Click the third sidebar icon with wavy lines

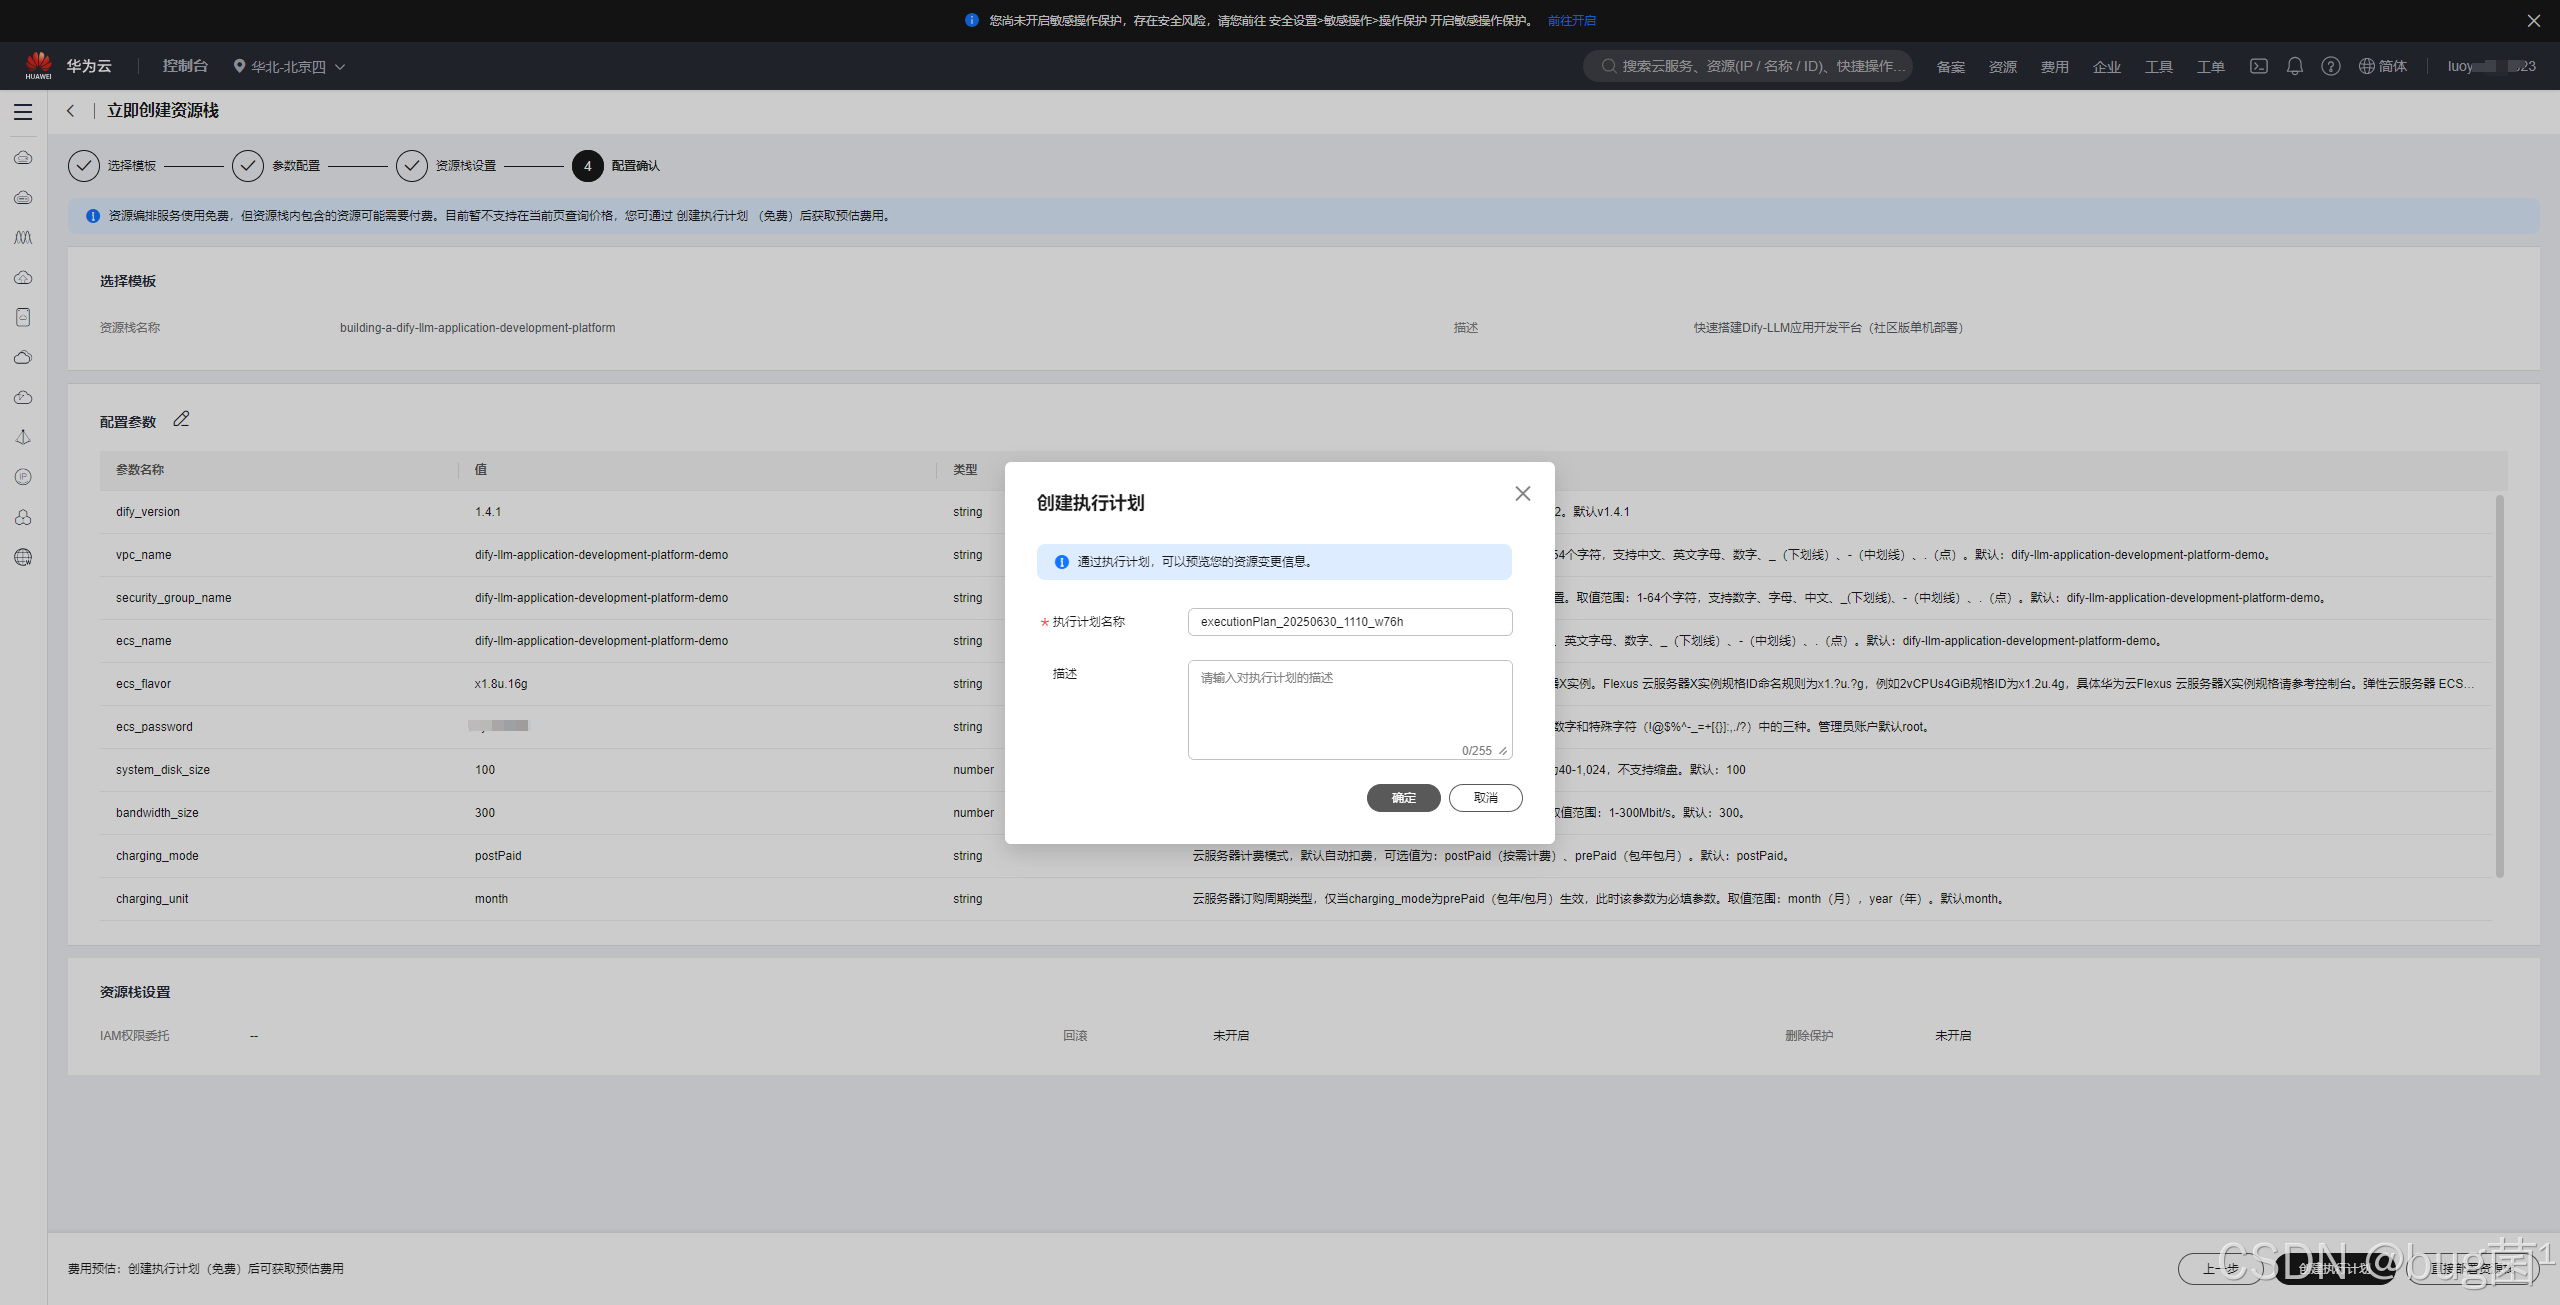tap(23, 238)
